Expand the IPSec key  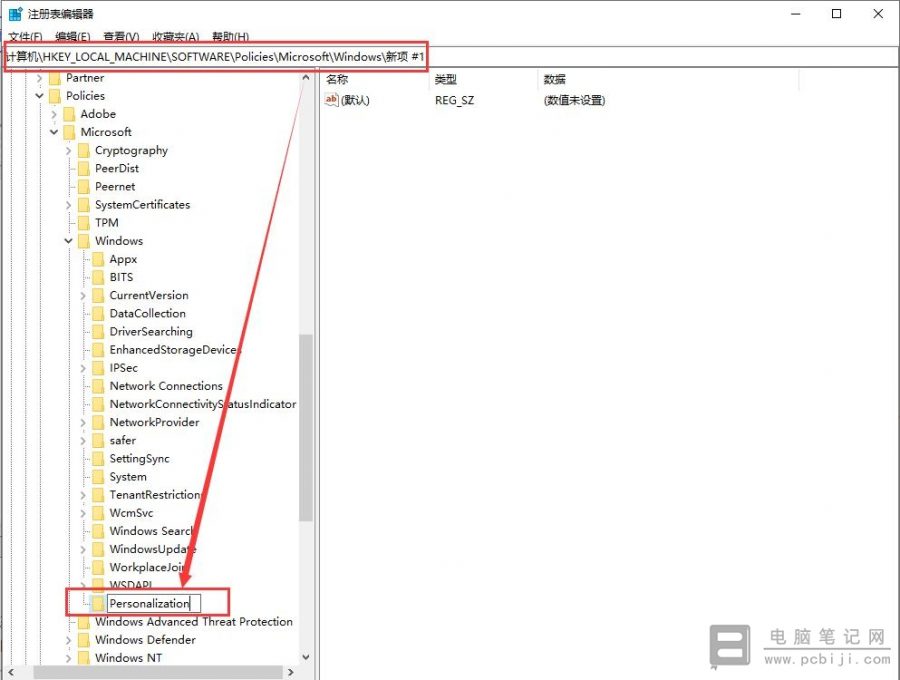click(83, 368)
